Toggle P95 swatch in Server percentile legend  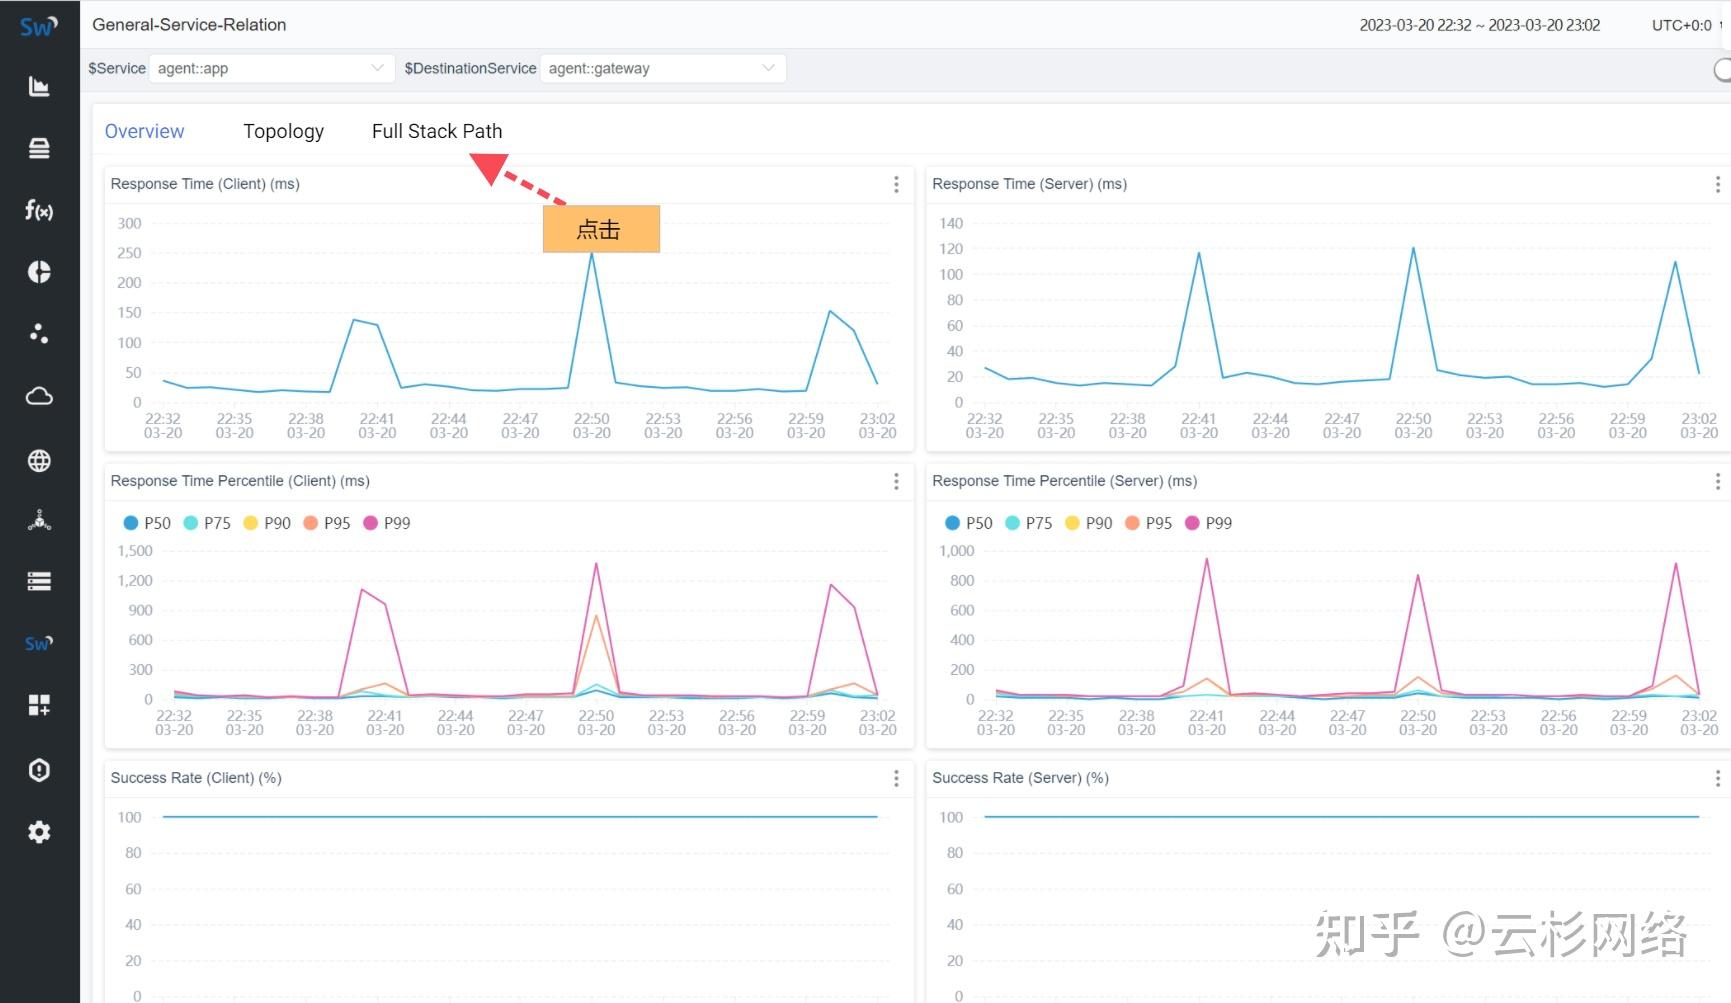[x=1132, y=523]
